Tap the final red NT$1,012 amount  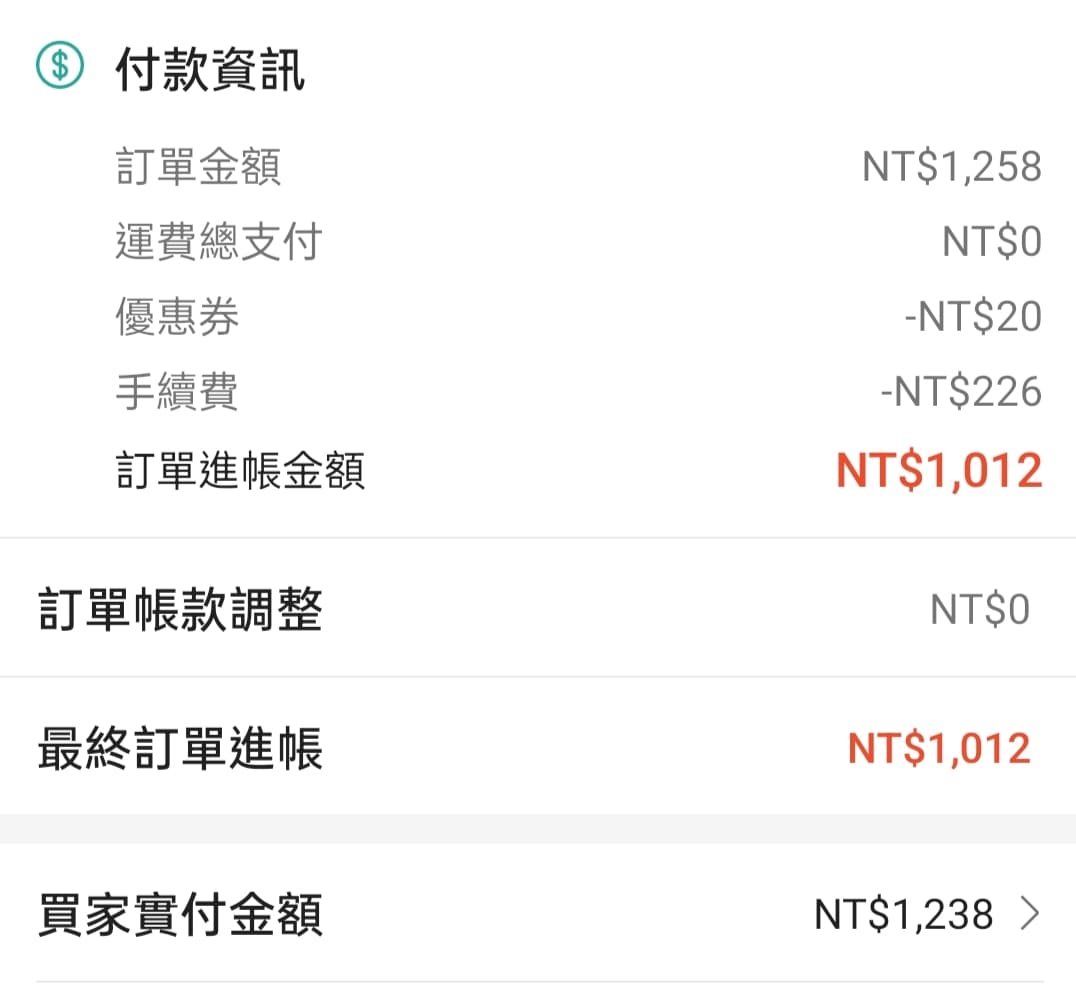click(939, 747)
